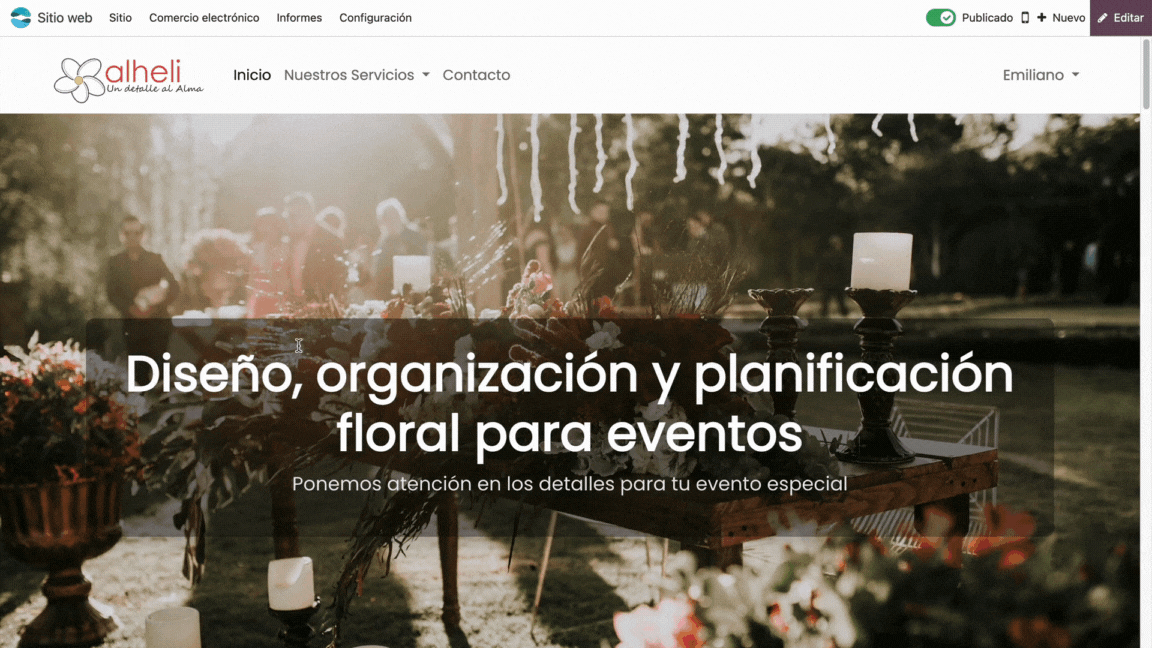Open the Sitio menu

(x=120, y=18)
